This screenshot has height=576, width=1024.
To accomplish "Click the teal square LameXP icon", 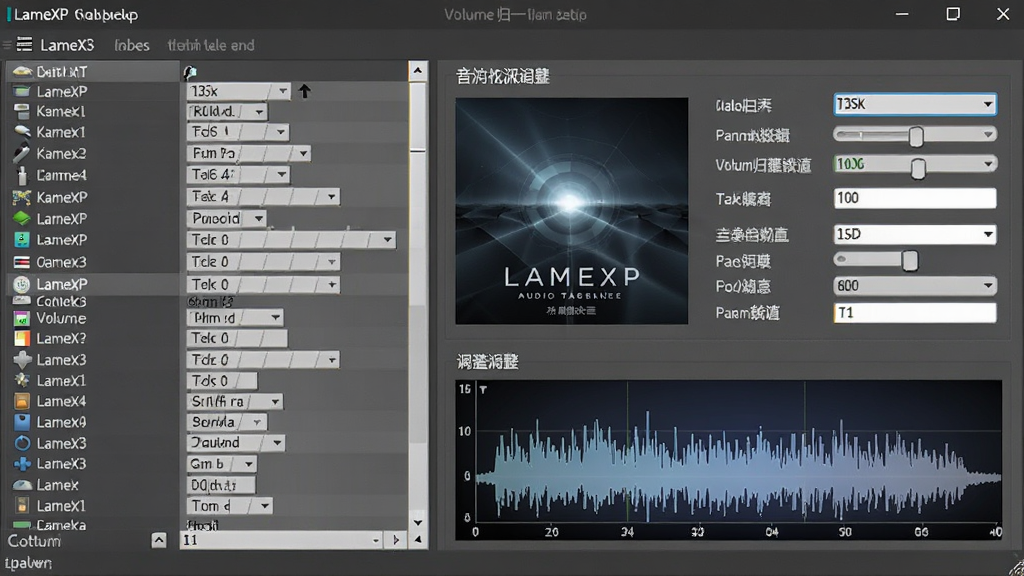I will click(x=22, y=240).
